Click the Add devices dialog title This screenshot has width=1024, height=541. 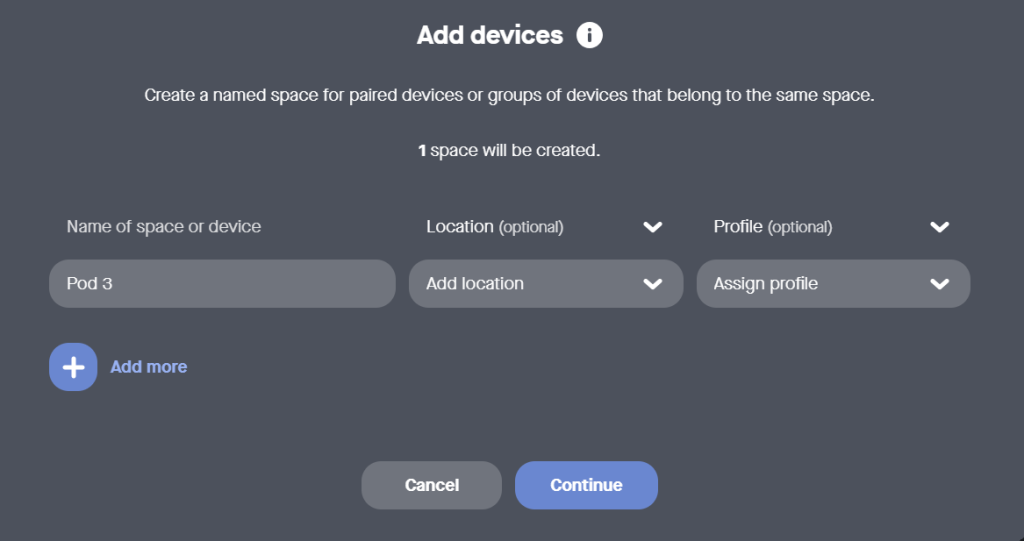(490, 36)
